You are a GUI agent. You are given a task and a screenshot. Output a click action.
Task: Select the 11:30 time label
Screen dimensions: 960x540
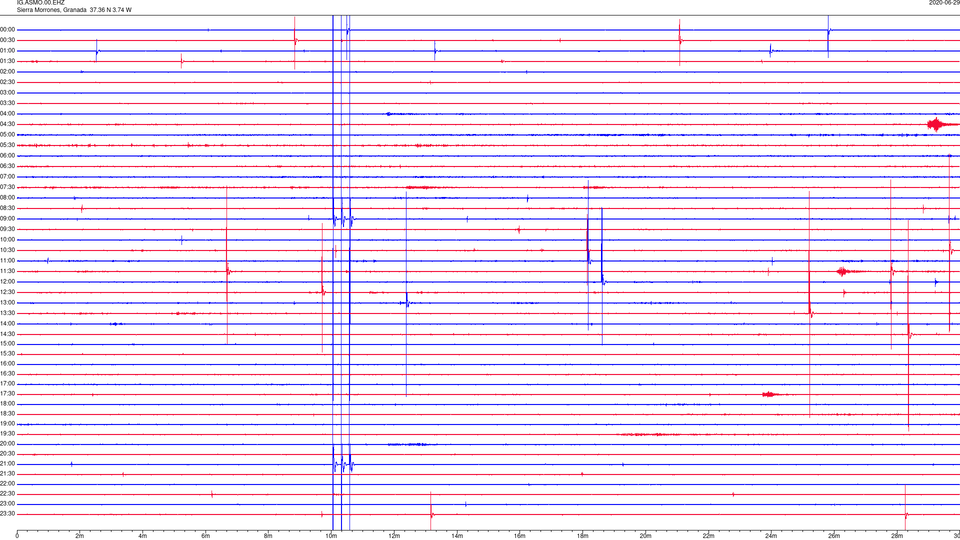point(8,271)
